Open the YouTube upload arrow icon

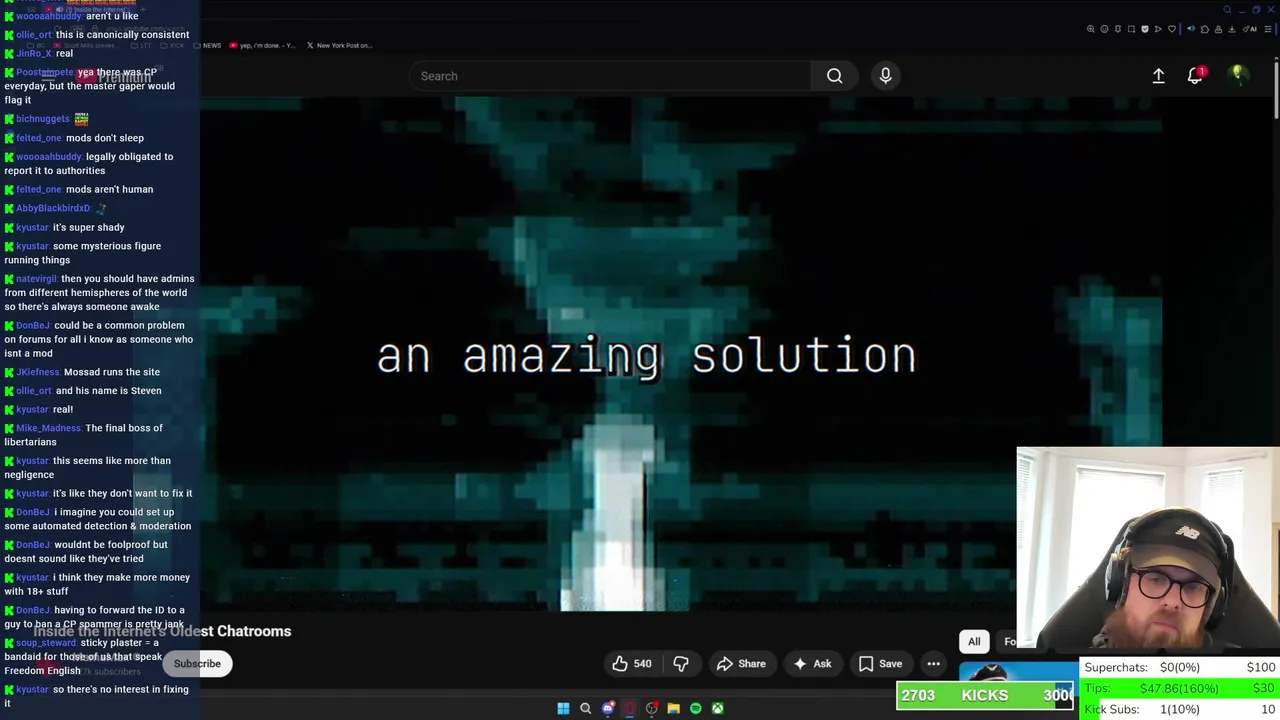pos(1158,76)
